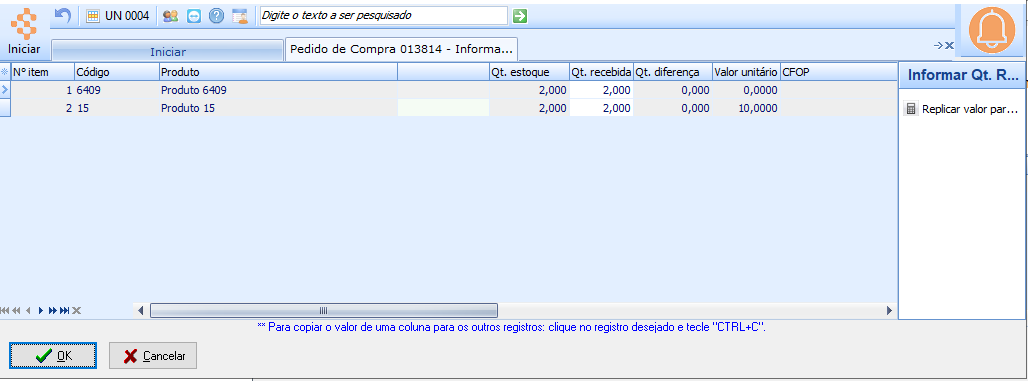Click the Produto column header

tap(279, 72)
